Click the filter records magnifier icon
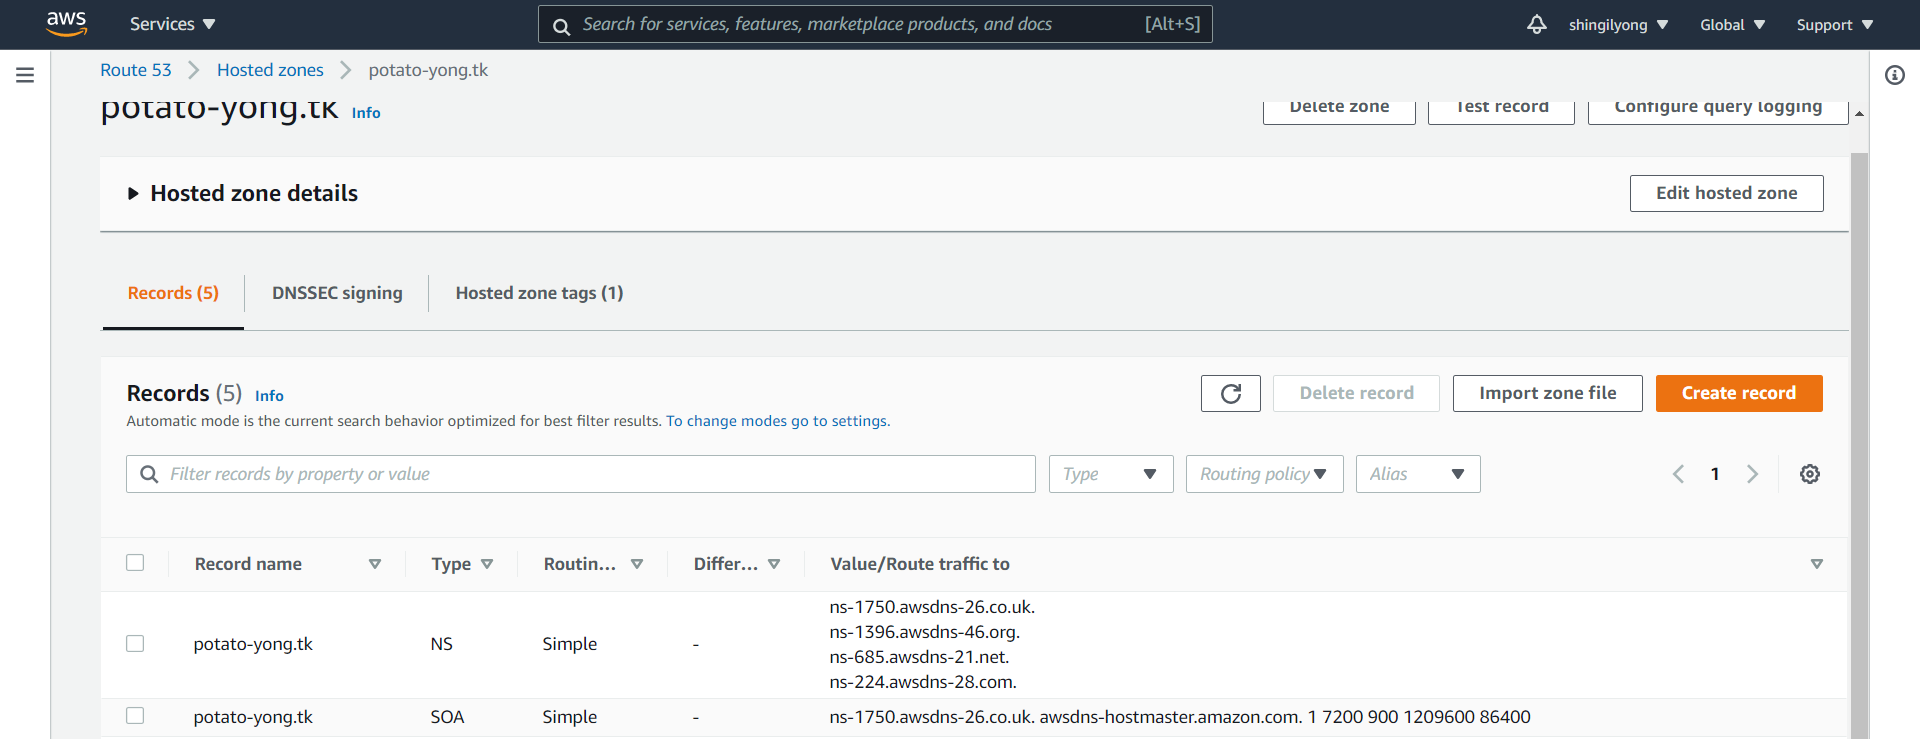Image resolution: width=1920 pixels, height=739 pixels. (x=149, y=474)
